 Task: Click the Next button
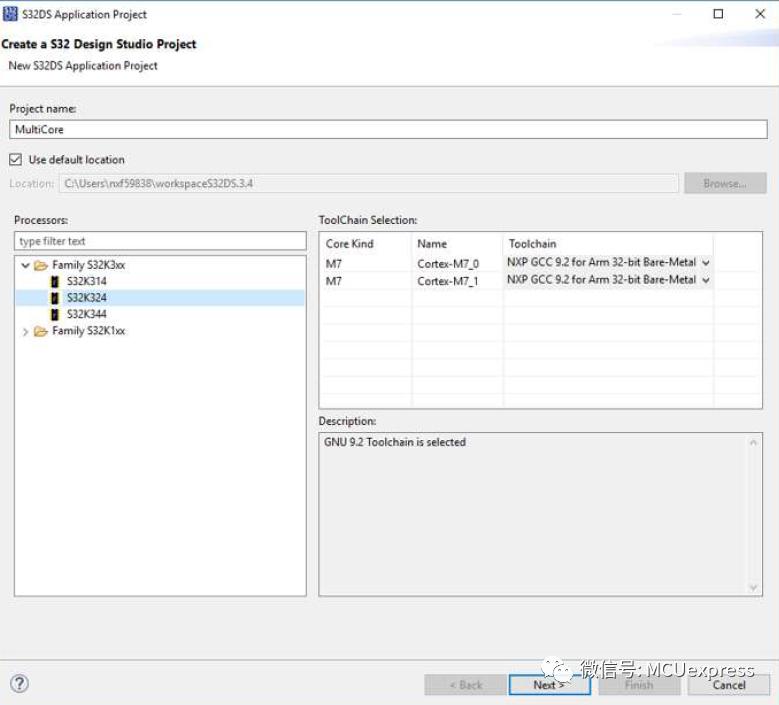tap(549, 685)
